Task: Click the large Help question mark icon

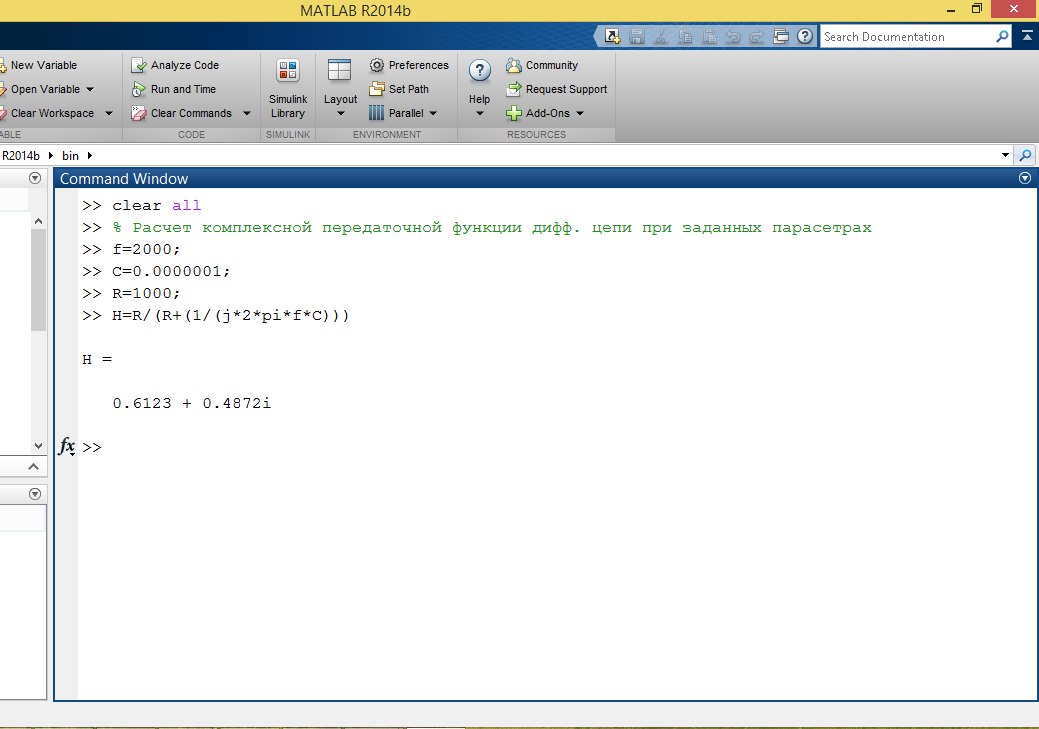Action: coord(480,70)
